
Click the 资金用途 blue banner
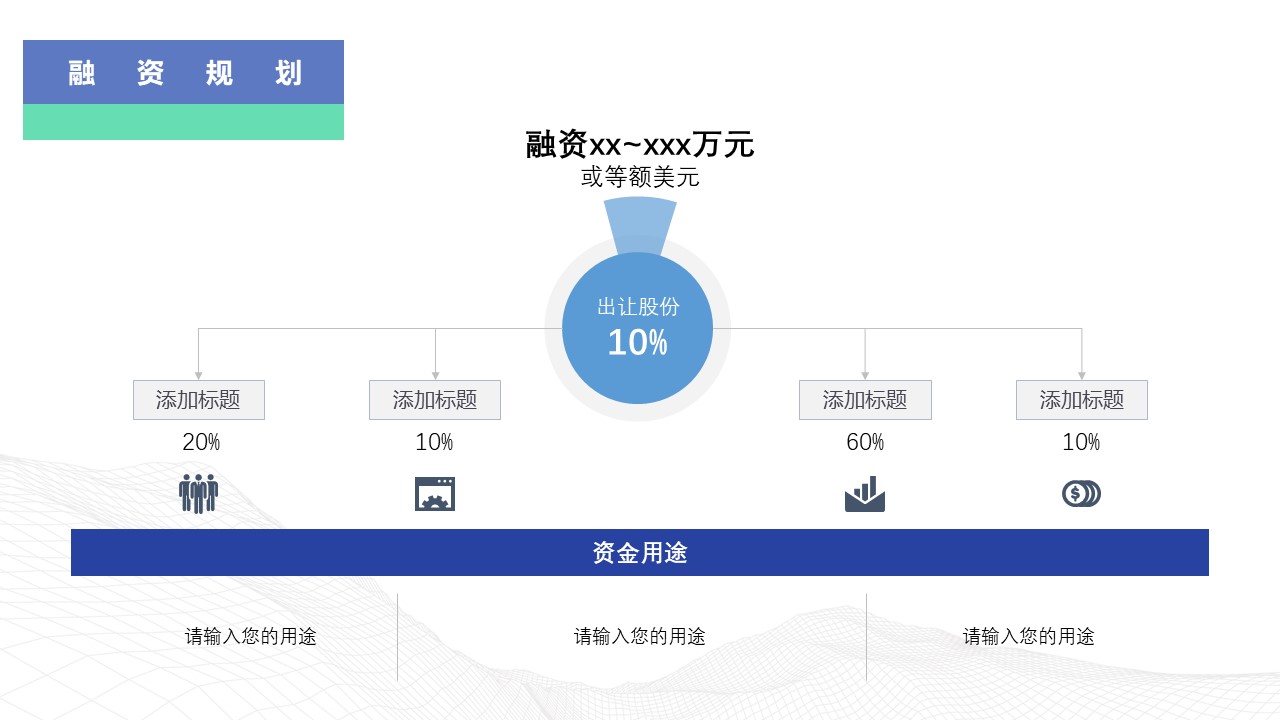(x=640, y=552)
